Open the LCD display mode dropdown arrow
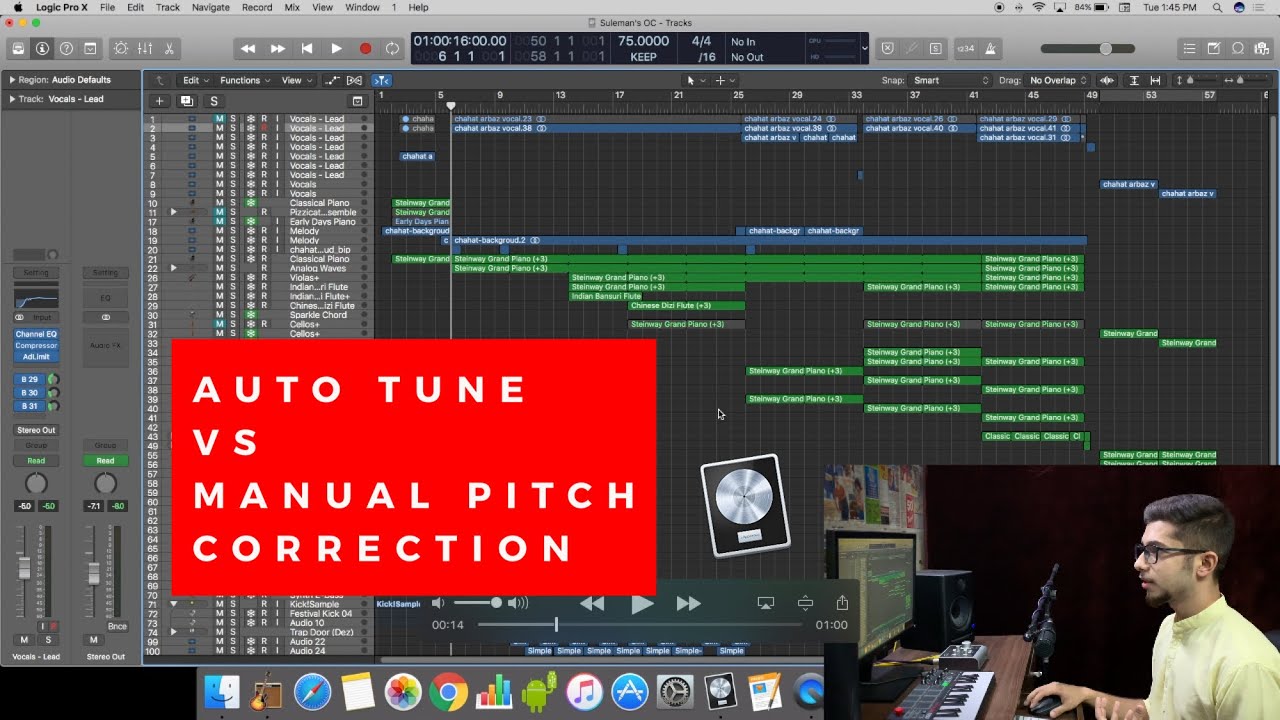The height and width of the screenshot is (720, 1280). pos(864,47)
